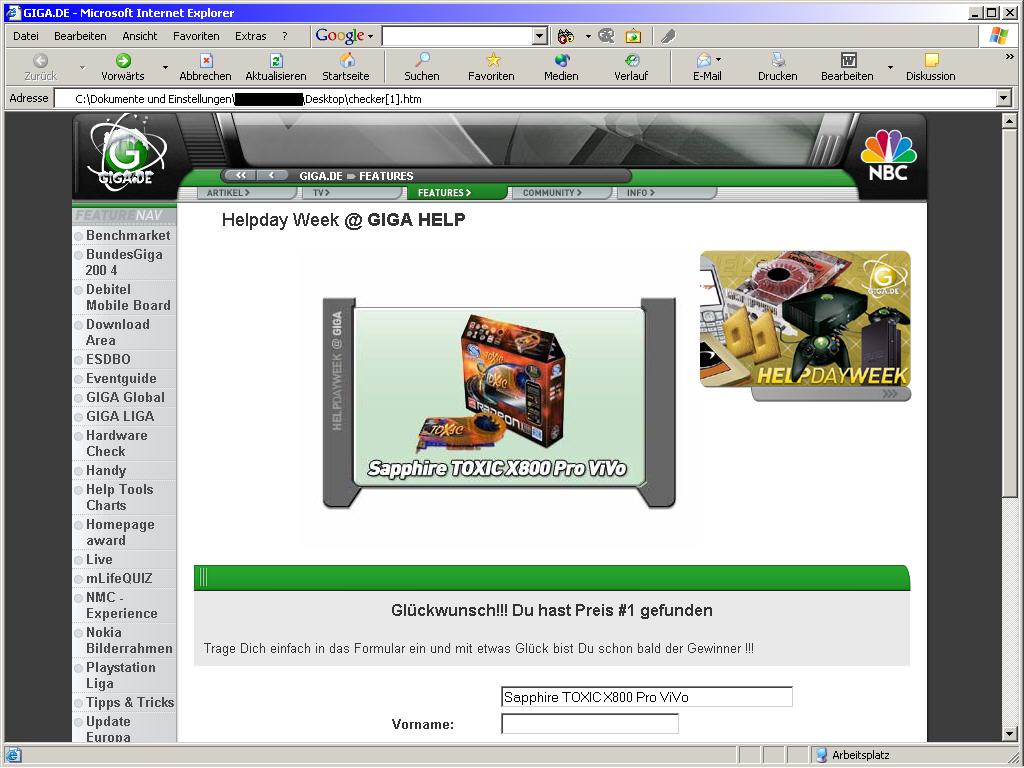Go to Startseite home icon
Viewport: 1024px width, 768px height.
tap(346, 61)
